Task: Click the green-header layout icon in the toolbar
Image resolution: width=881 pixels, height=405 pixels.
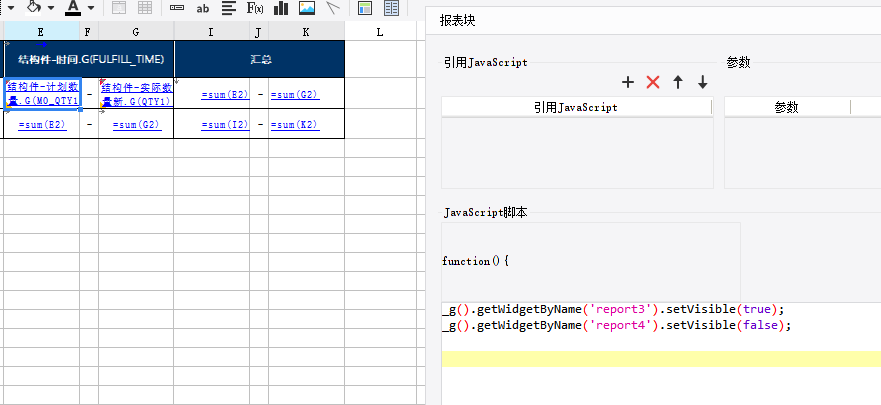Action: tap(365, 8)
